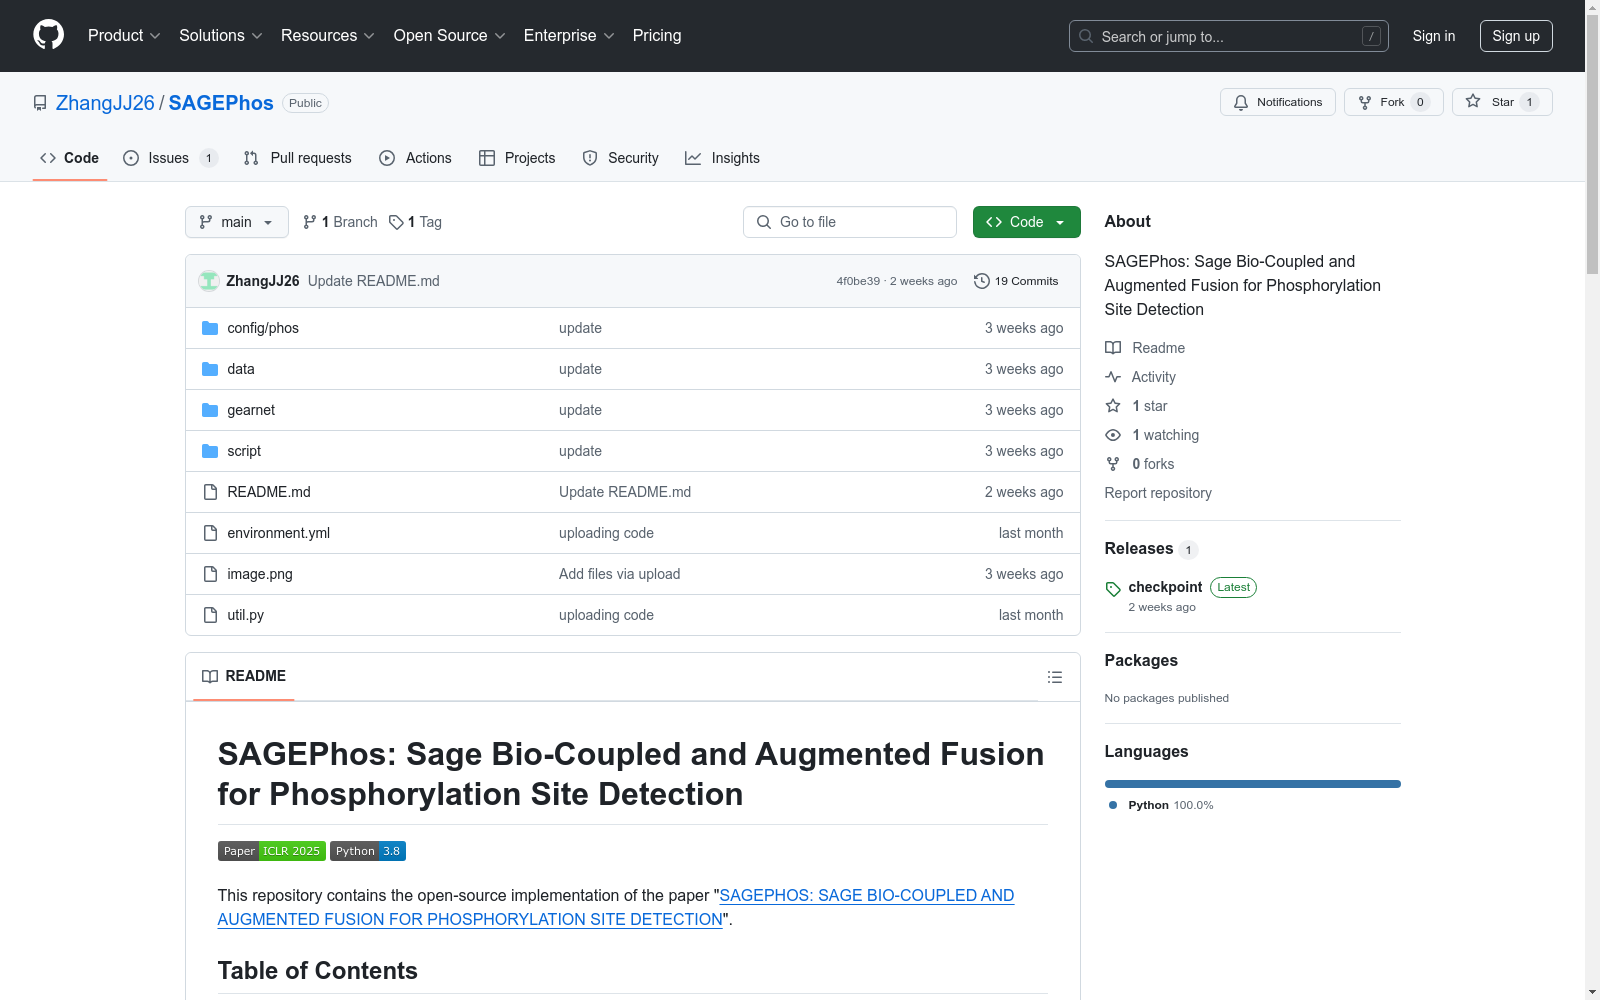Open the commit hash 4f0be39
1600x1000 pixels.
click(858, 281)
